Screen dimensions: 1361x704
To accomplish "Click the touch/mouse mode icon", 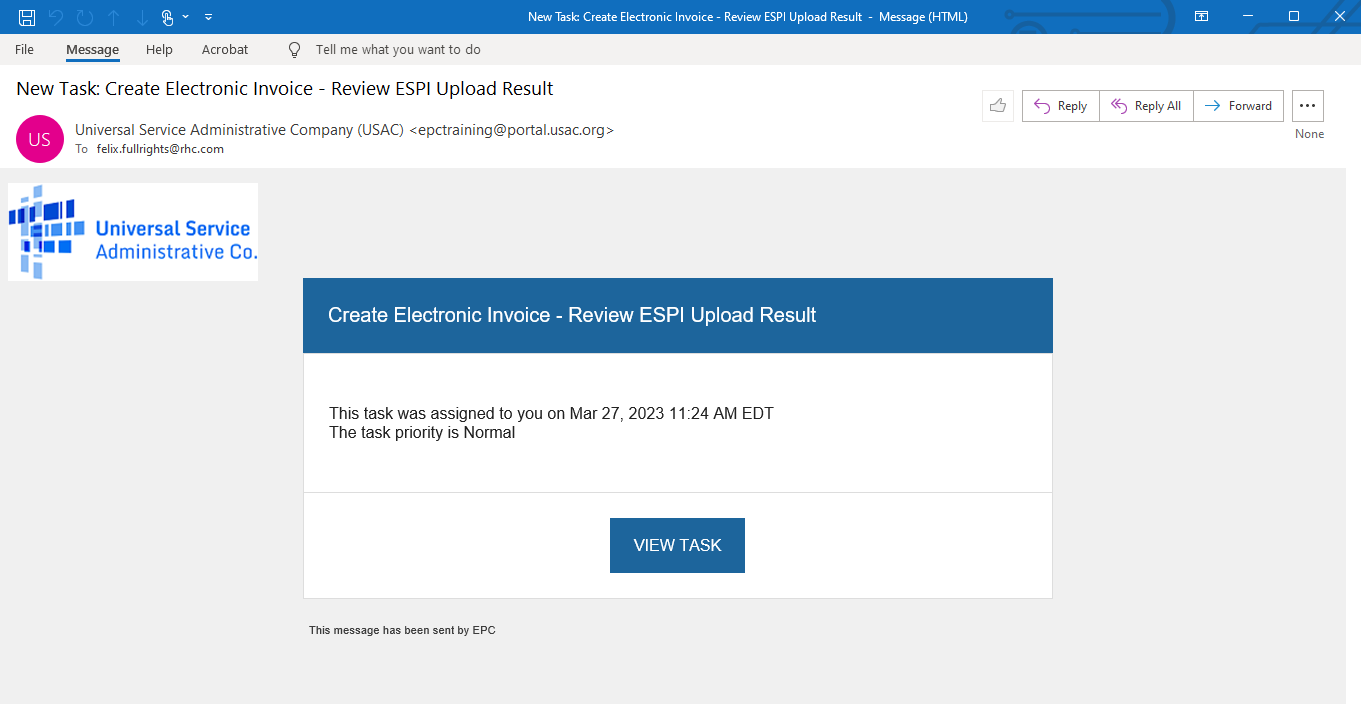I will [x=168, y=17].
